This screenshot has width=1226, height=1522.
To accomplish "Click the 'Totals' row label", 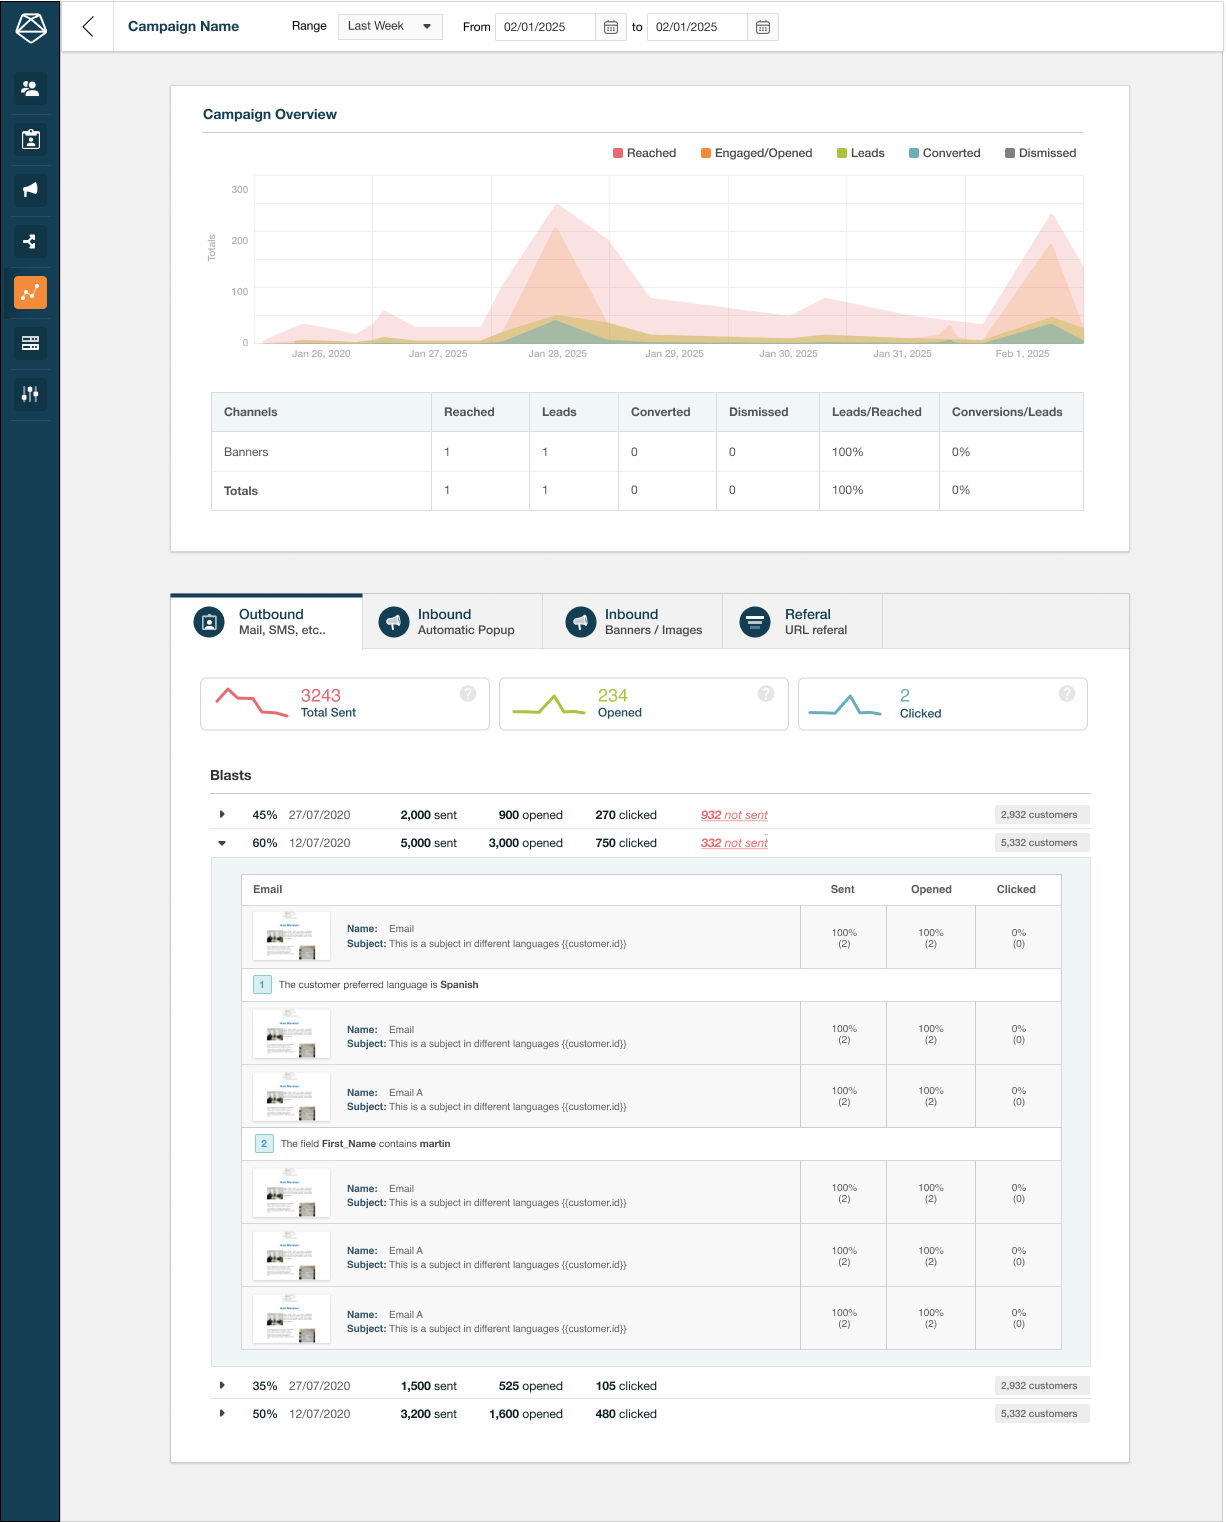I will coord(241,491).
